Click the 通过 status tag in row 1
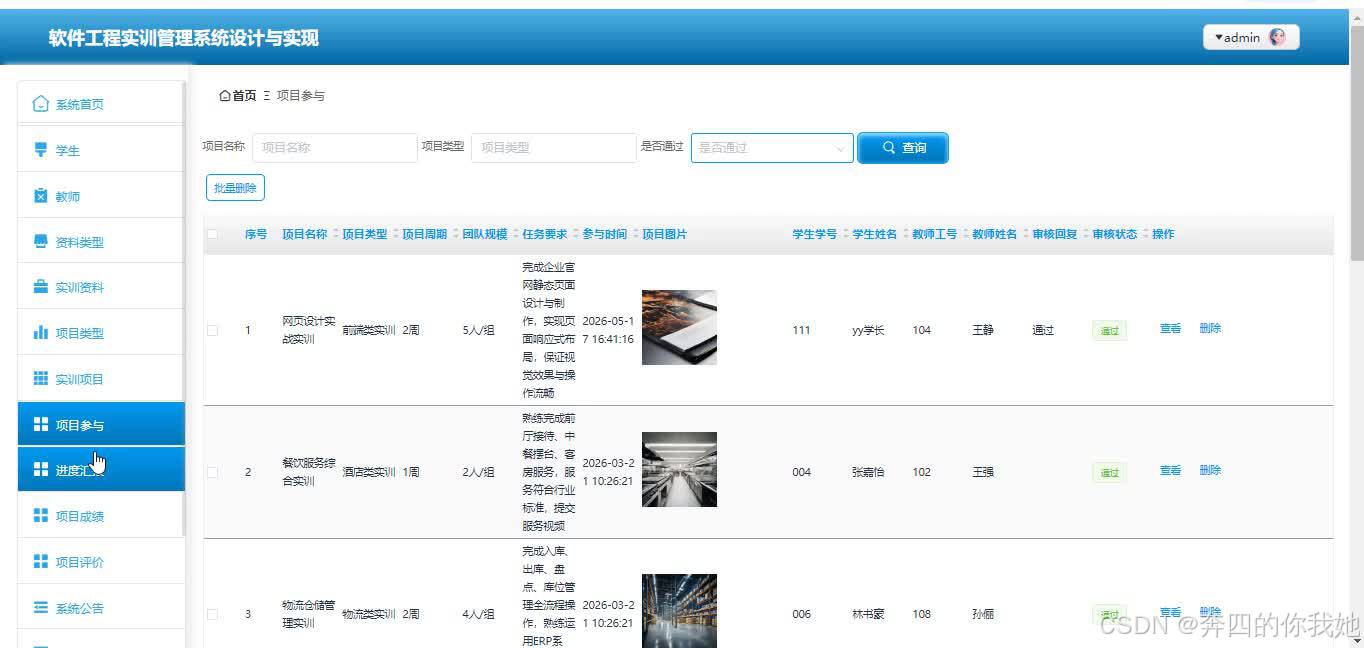This screenshot has width=1364, height=648. [1110, 331]
